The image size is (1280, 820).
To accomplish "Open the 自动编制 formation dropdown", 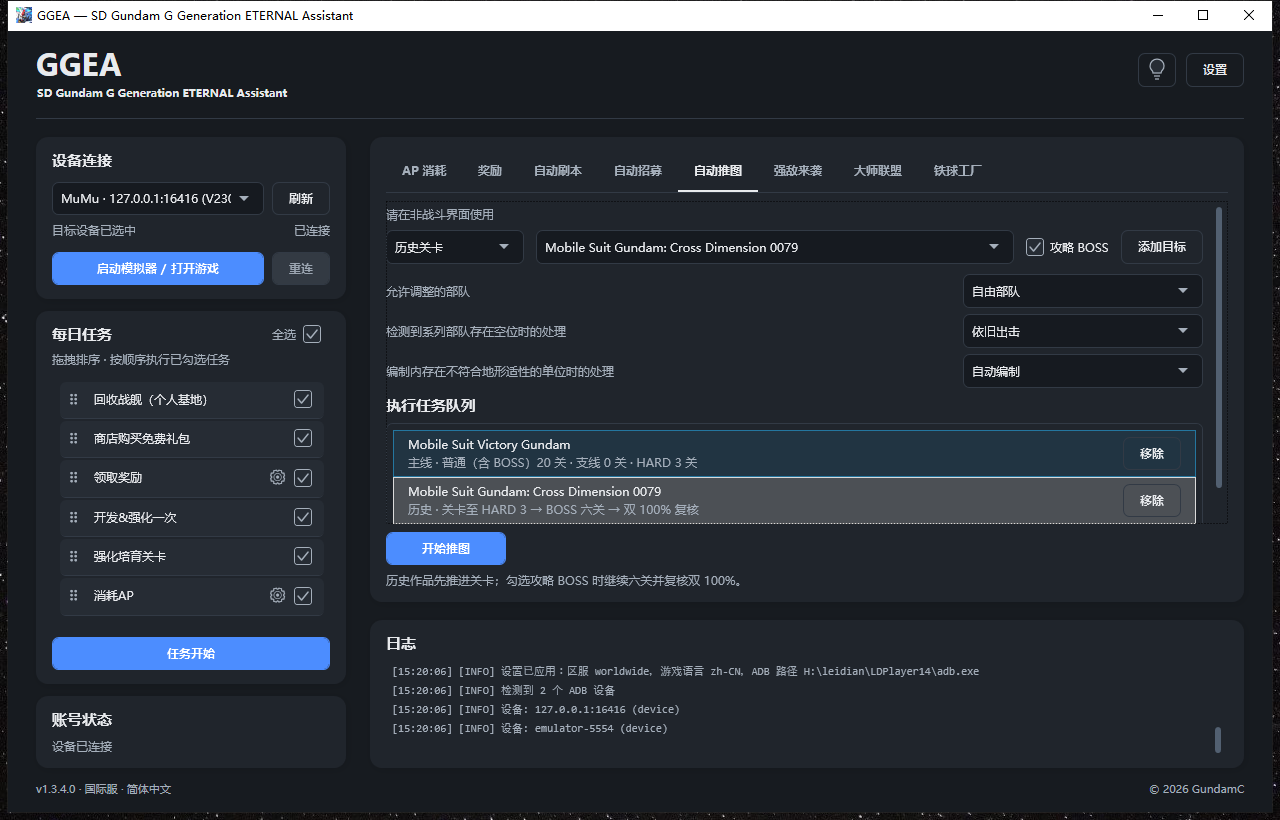I will tap(1082, 371).
